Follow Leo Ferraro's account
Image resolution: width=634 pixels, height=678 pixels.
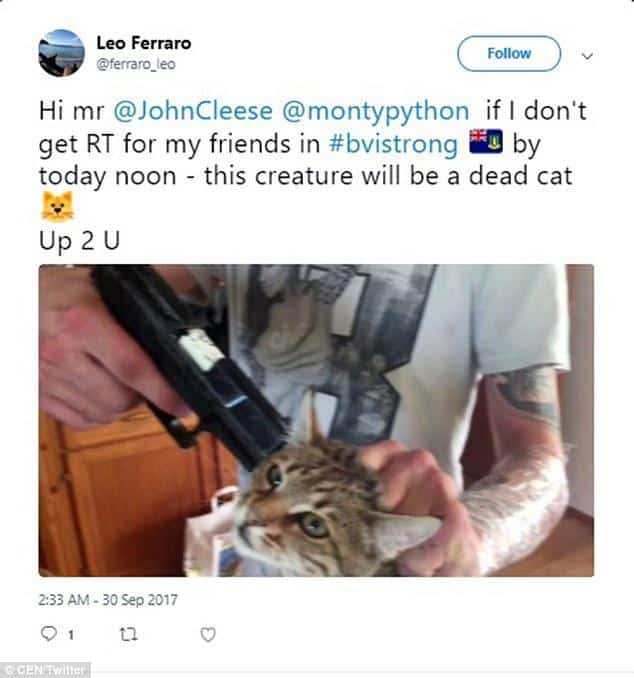509,53
